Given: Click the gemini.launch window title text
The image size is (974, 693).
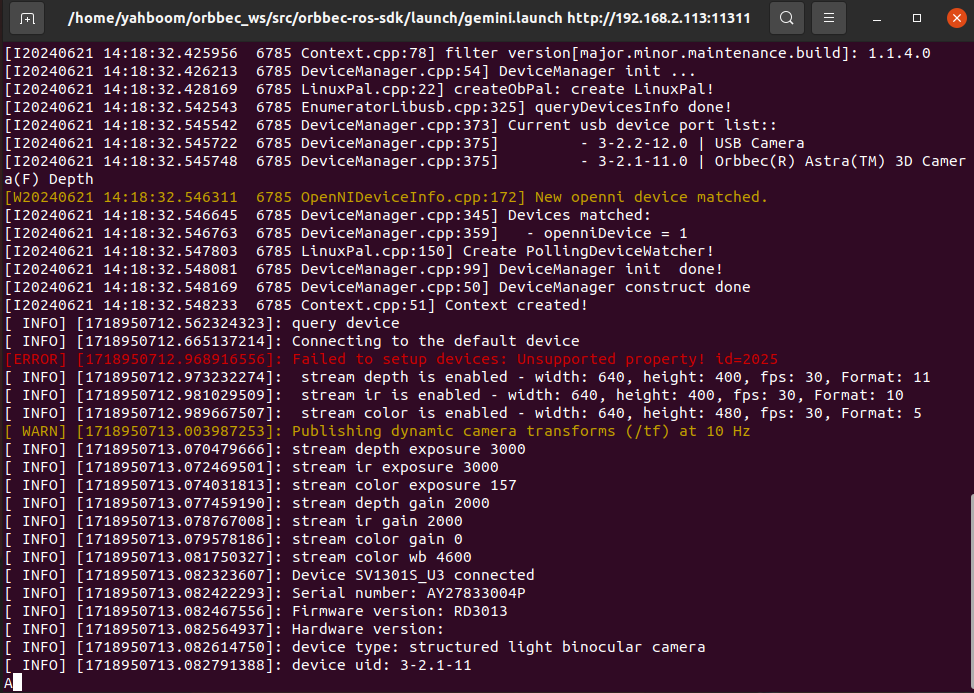Looking at the screenshot, I should (409, 18).
